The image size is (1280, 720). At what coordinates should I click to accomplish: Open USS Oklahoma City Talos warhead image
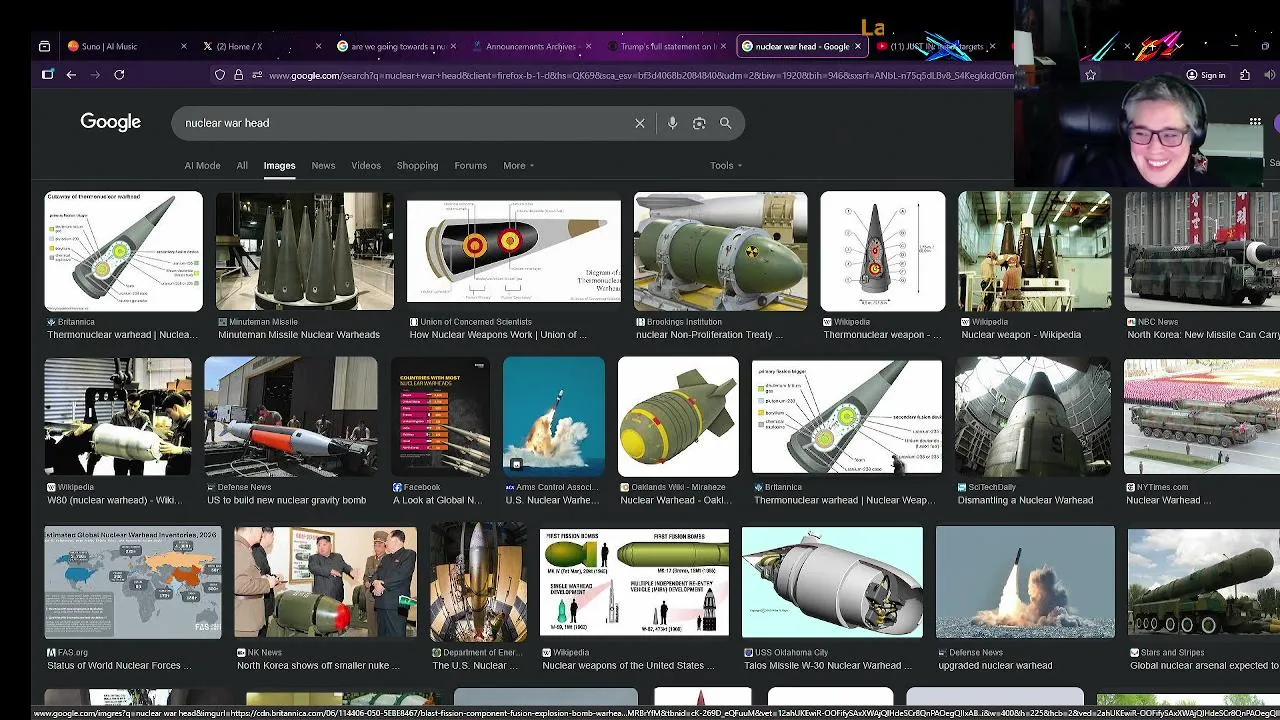(x=832, y=582)
